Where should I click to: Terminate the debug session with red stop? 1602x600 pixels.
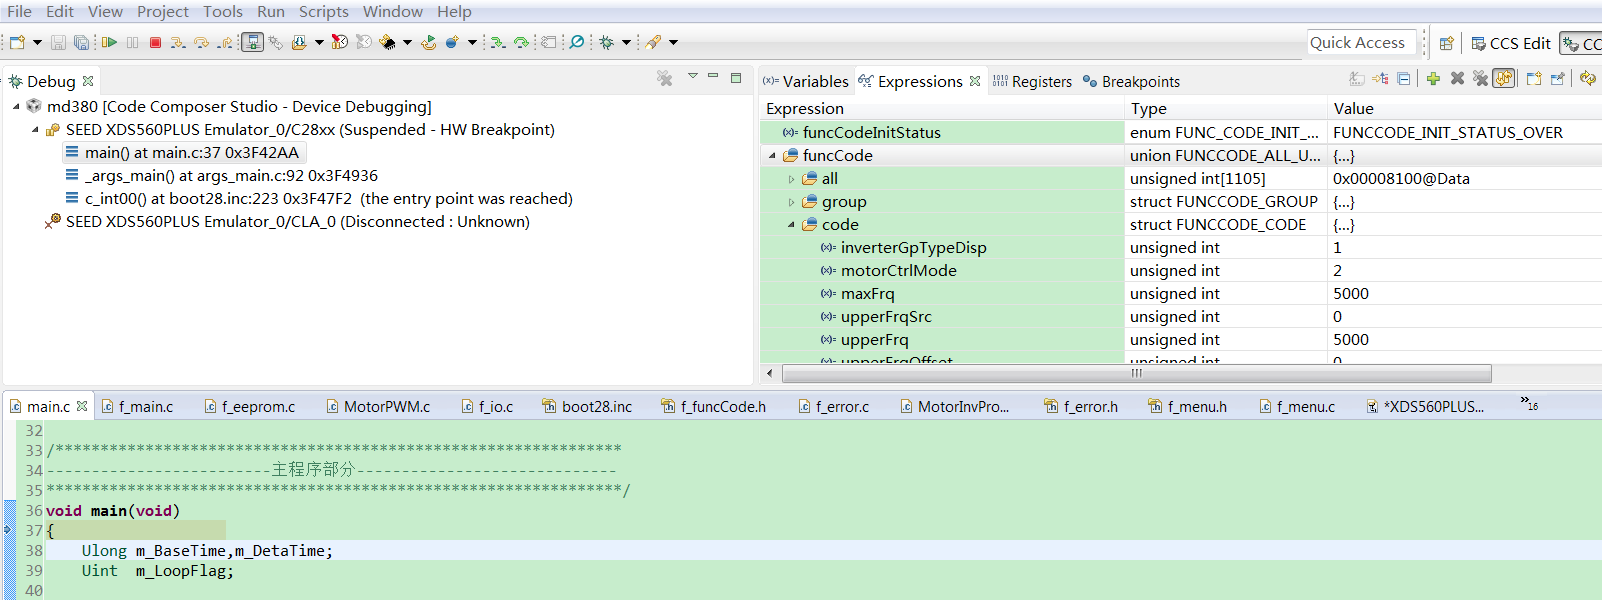(x=155, y=42)
